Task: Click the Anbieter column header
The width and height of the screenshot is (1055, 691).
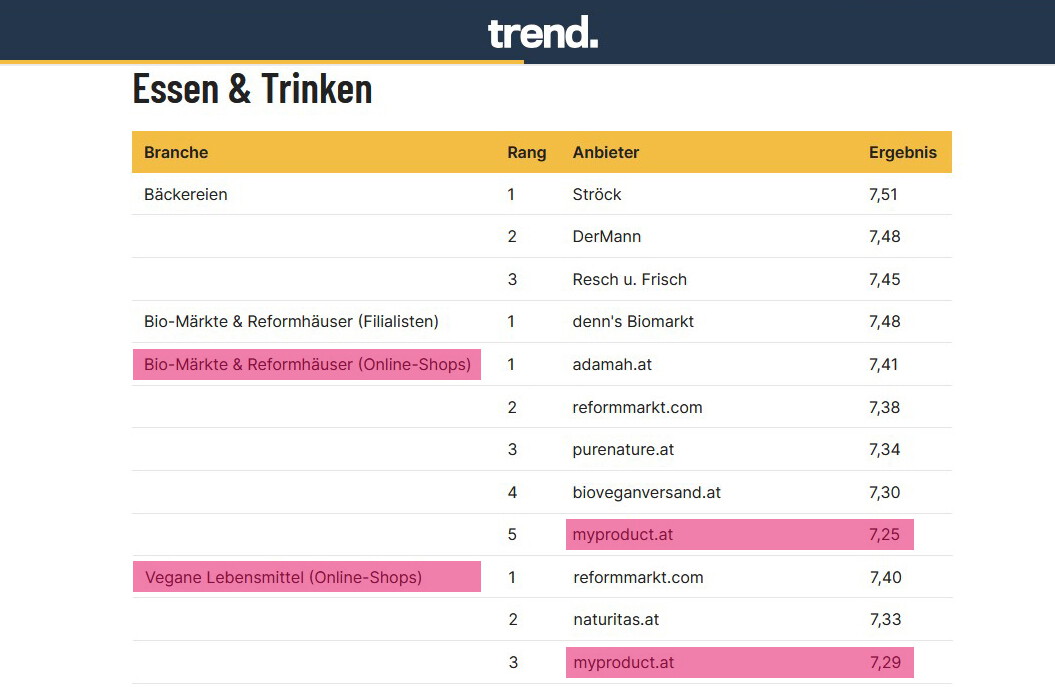Action: tap(606, 152)
